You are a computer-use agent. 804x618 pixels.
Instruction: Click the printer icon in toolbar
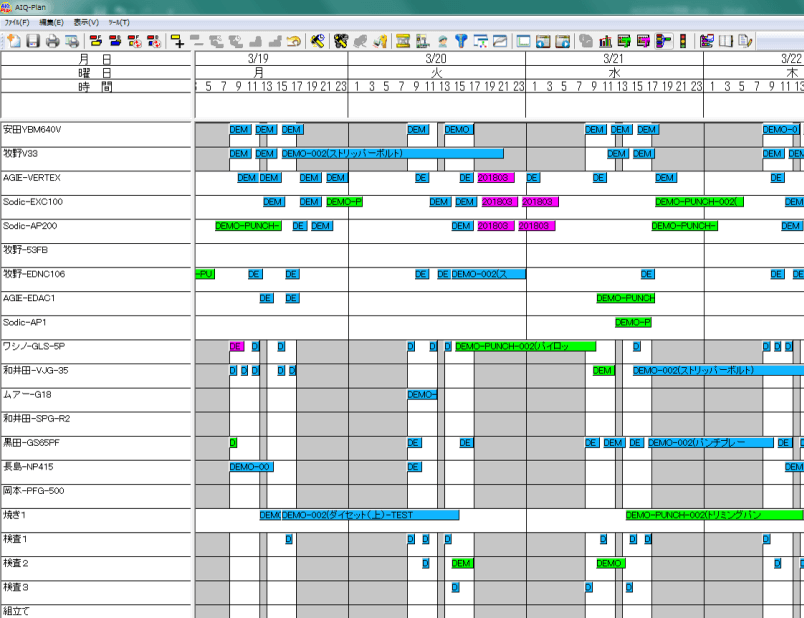53,41
